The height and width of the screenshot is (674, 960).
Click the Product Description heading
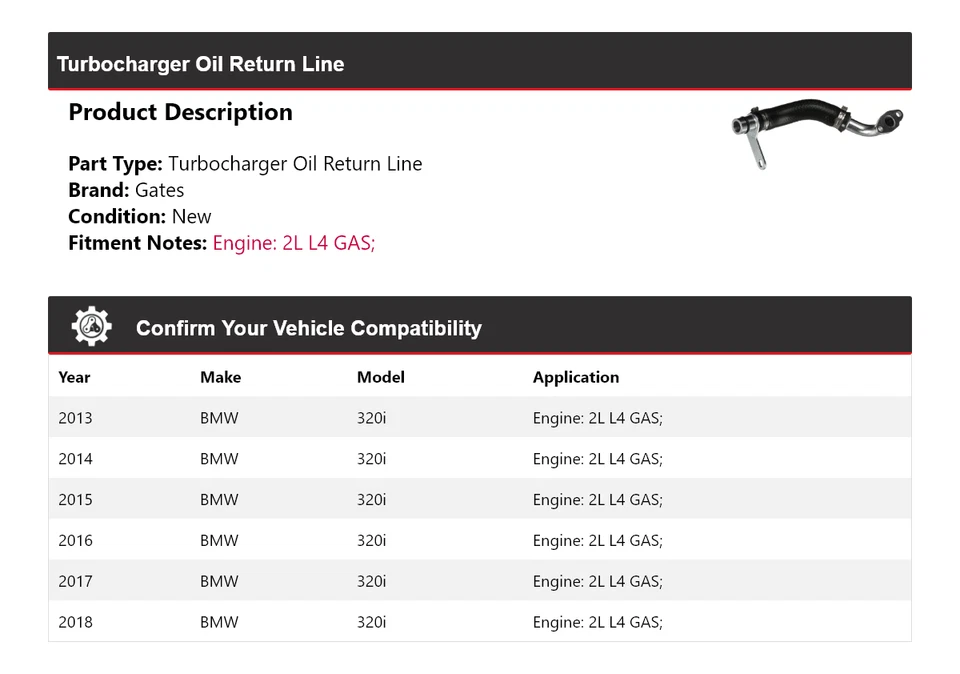point(180,112)
